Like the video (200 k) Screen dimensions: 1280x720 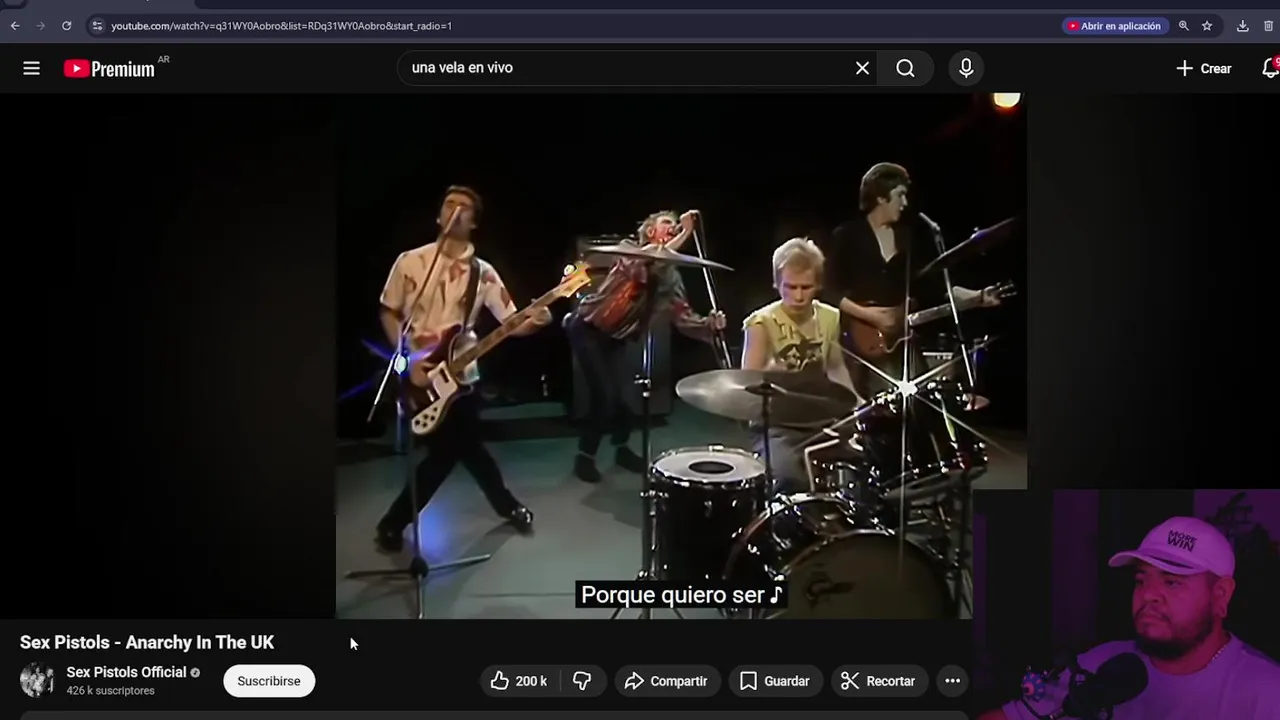point(519,681)
